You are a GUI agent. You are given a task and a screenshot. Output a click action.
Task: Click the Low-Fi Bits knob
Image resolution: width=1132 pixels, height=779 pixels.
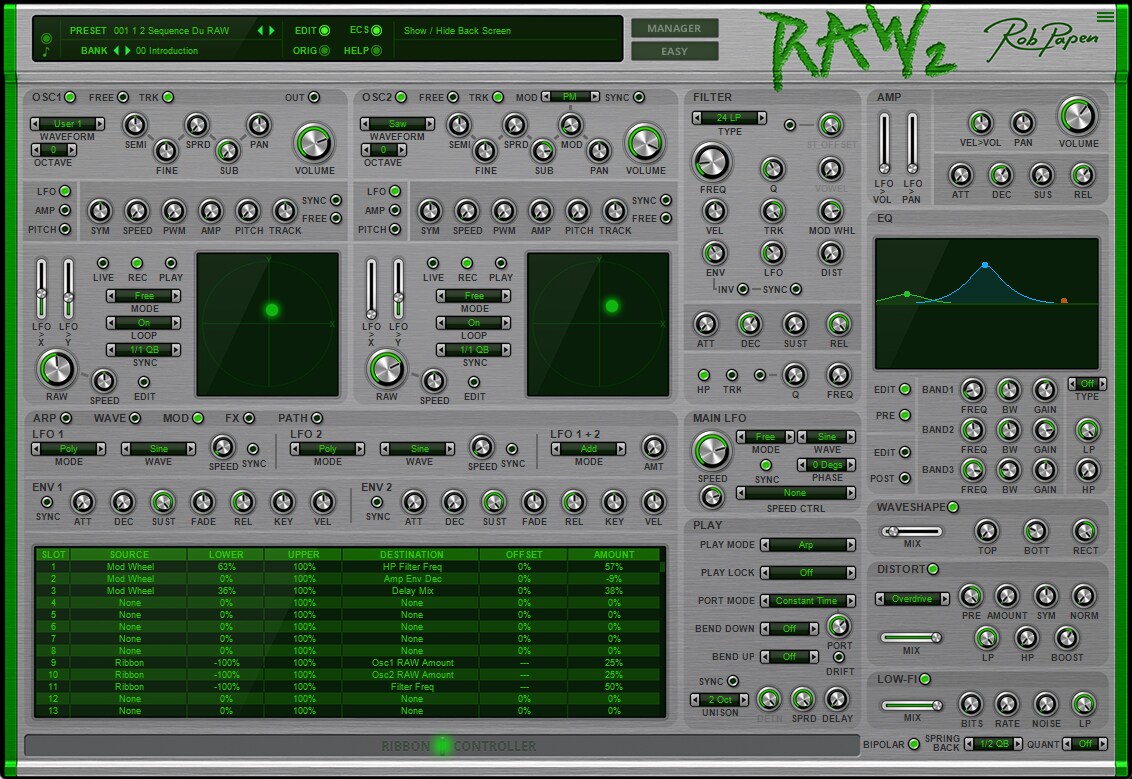971,704
